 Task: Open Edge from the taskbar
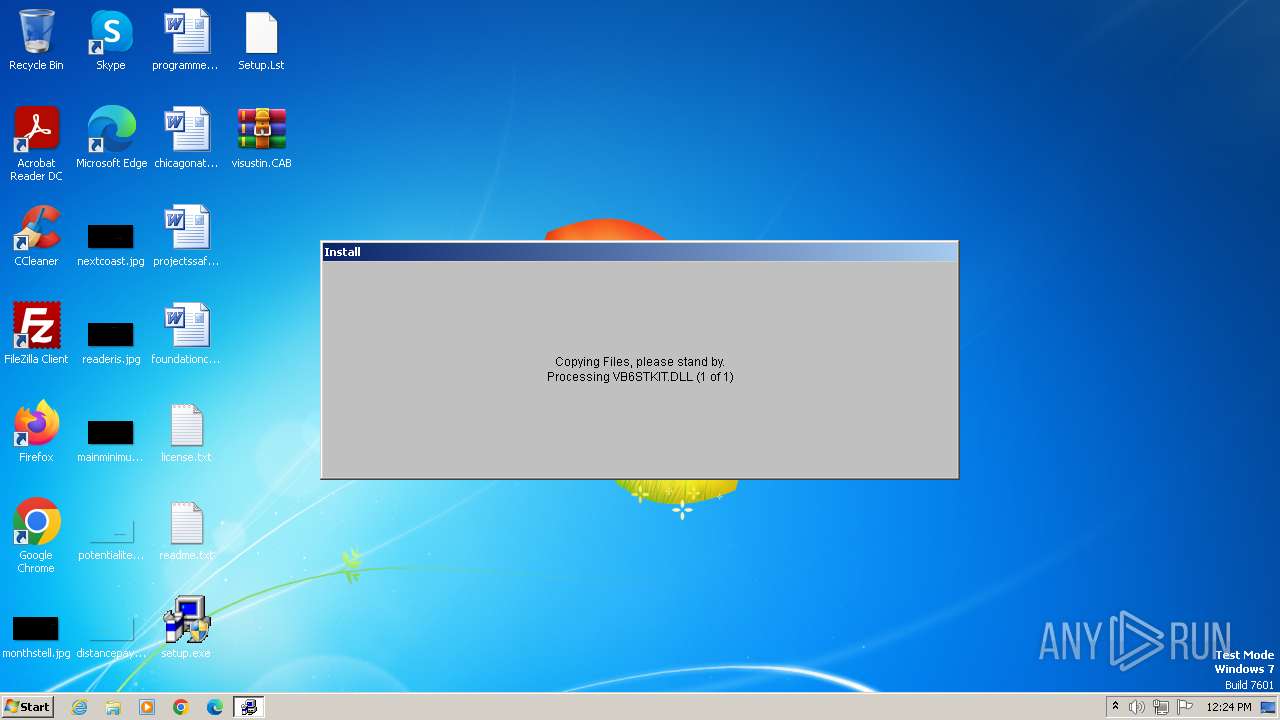click(215, 707)
